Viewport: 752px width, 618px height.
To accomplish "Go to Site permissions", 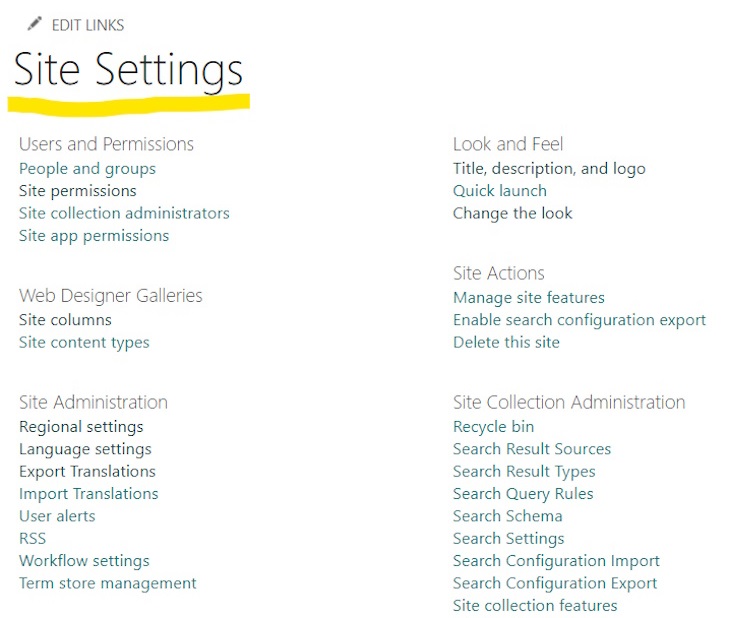I will tap(77, 190).
